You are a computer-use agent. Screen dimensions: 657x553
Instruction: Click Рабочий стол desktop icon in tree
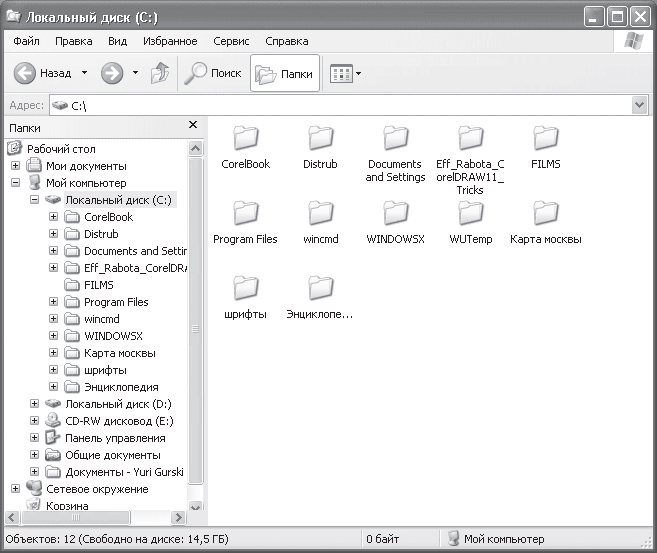click(x=15, y=148)
